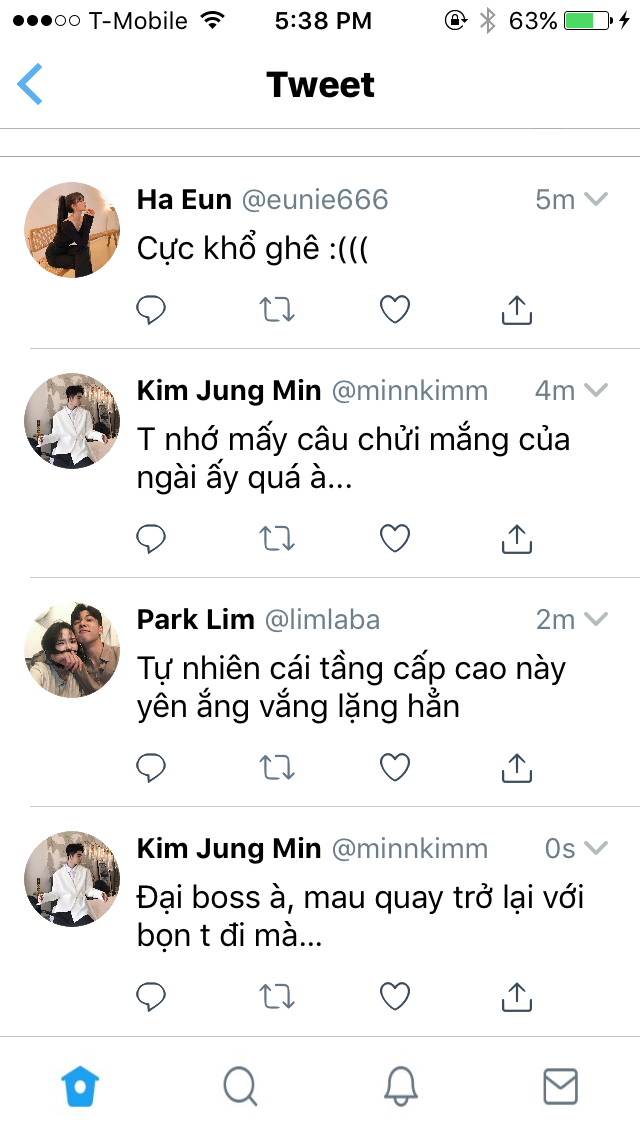Retweet Park Lim's tweet

pyautogui.click(x=277, y=767)
